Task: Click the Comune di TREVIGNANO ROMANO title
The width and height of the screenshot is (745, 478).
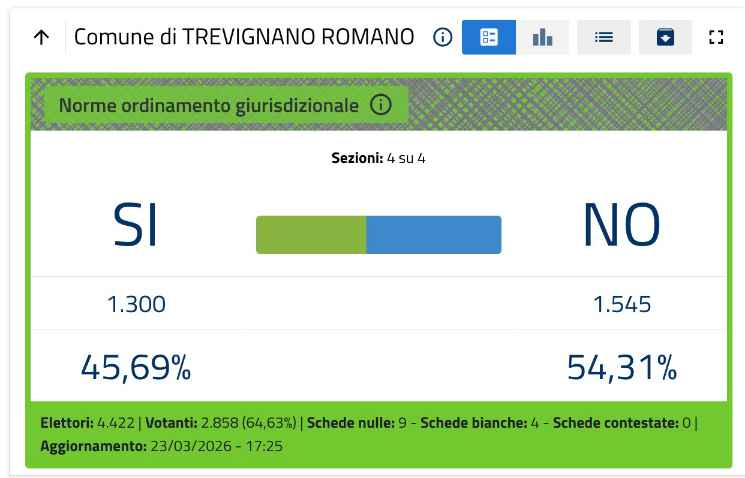Action: point(244,38)
